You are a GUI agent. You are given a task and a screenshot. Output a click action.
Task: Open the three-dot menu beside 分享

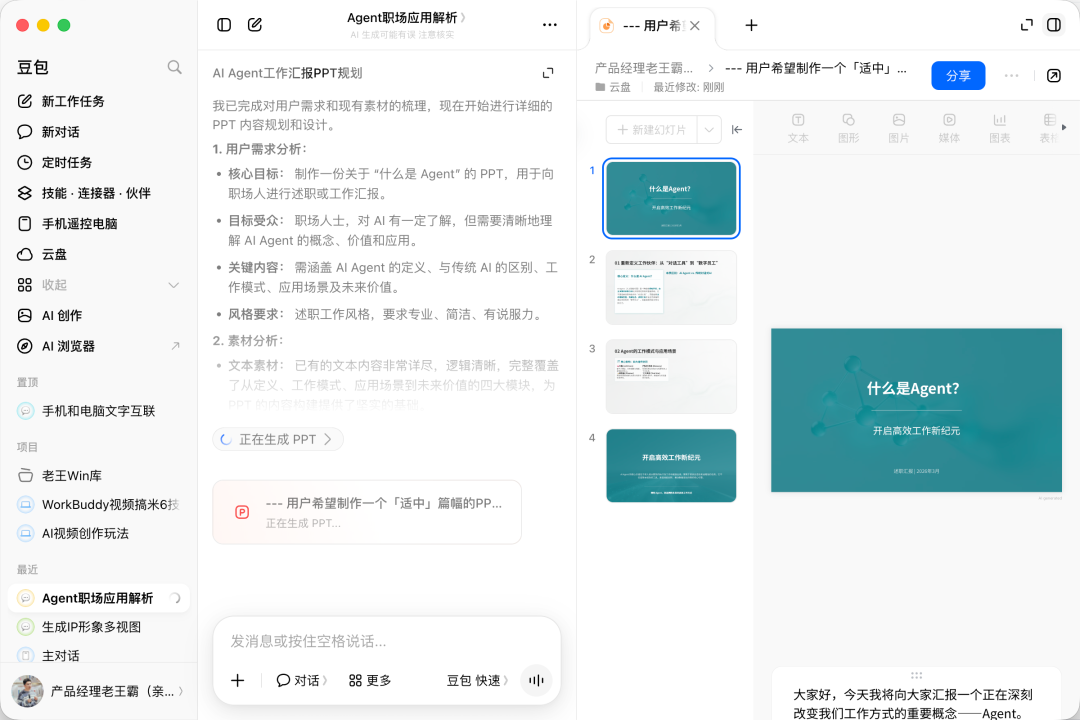1011,76
